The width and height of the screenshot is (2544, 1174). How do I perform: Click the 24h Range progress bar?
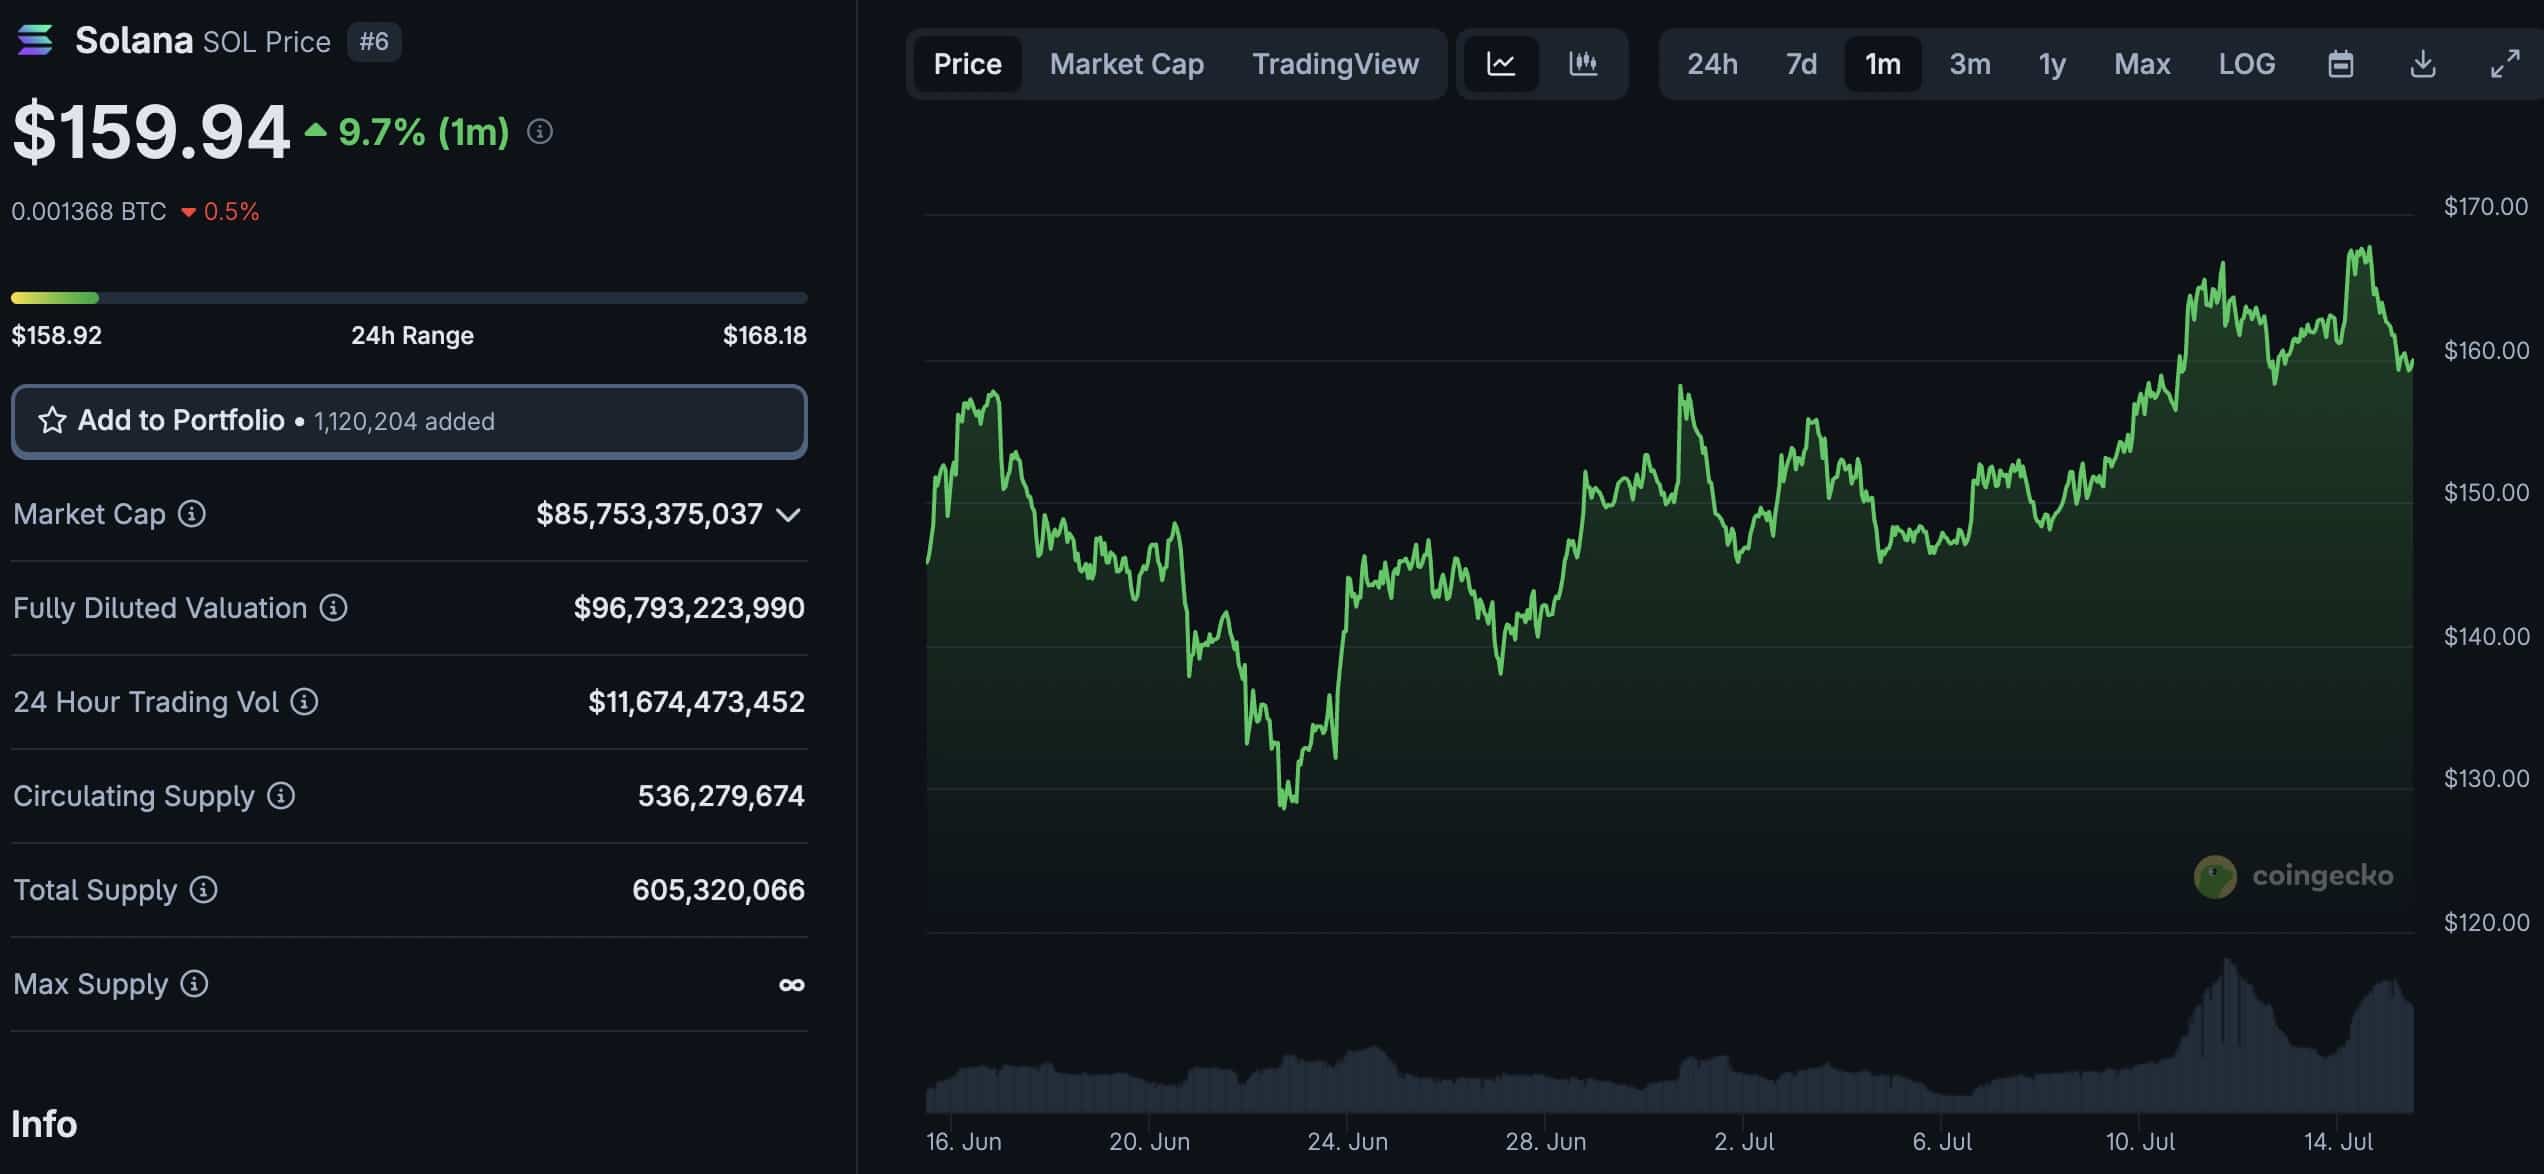409,298
